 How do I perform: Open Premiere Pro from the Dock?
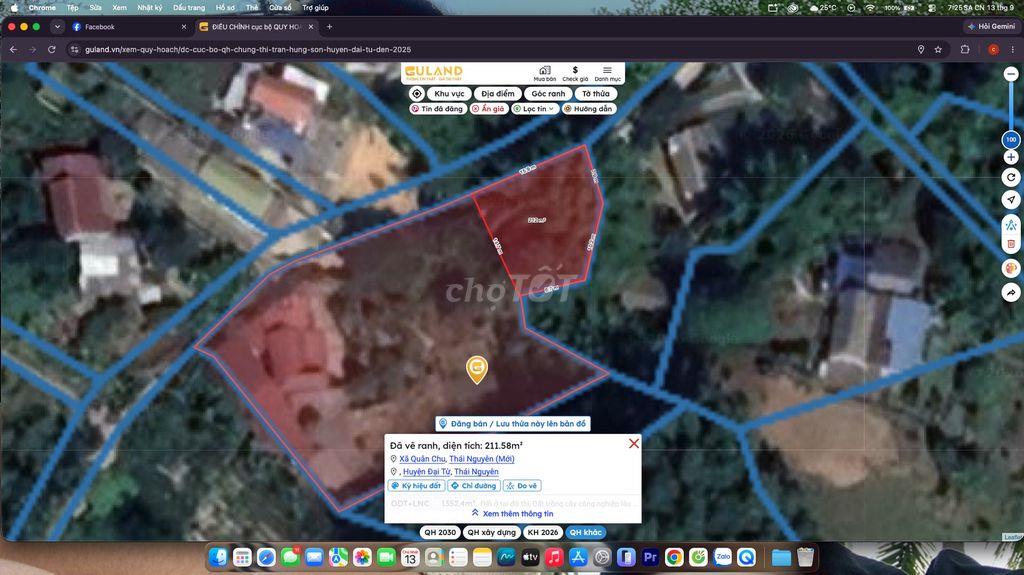(x=650, y=557)
